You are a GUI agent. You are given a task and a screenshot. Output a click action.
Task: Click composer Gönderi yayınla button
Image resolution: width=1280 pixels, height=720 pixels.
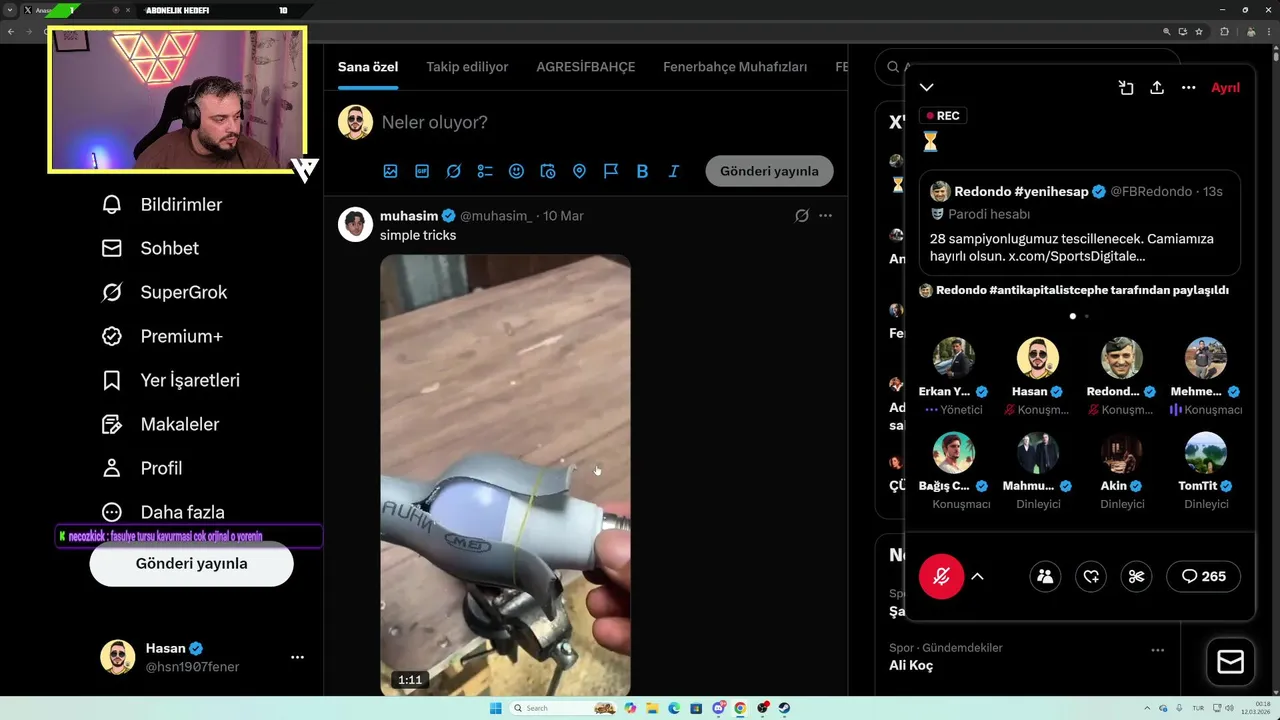[x=769, y=171]
